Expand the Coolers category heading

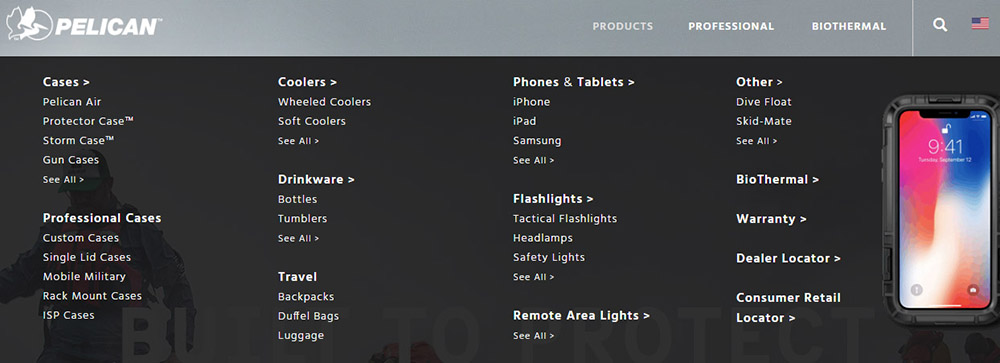307,82
